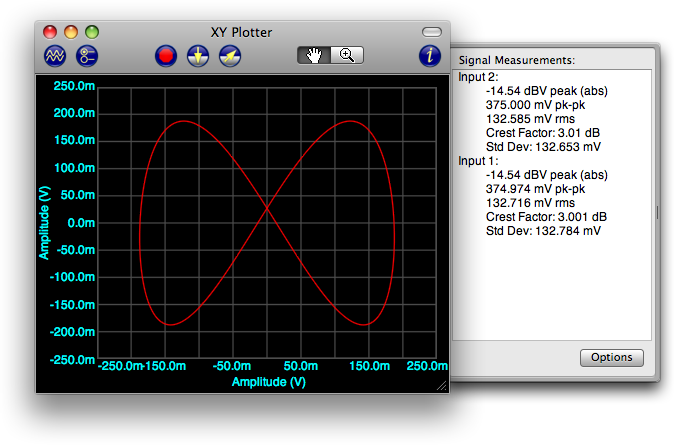The image size is (693, 446).
Task: Click the '132.585 mV rms' value
Action: [530, 119]
